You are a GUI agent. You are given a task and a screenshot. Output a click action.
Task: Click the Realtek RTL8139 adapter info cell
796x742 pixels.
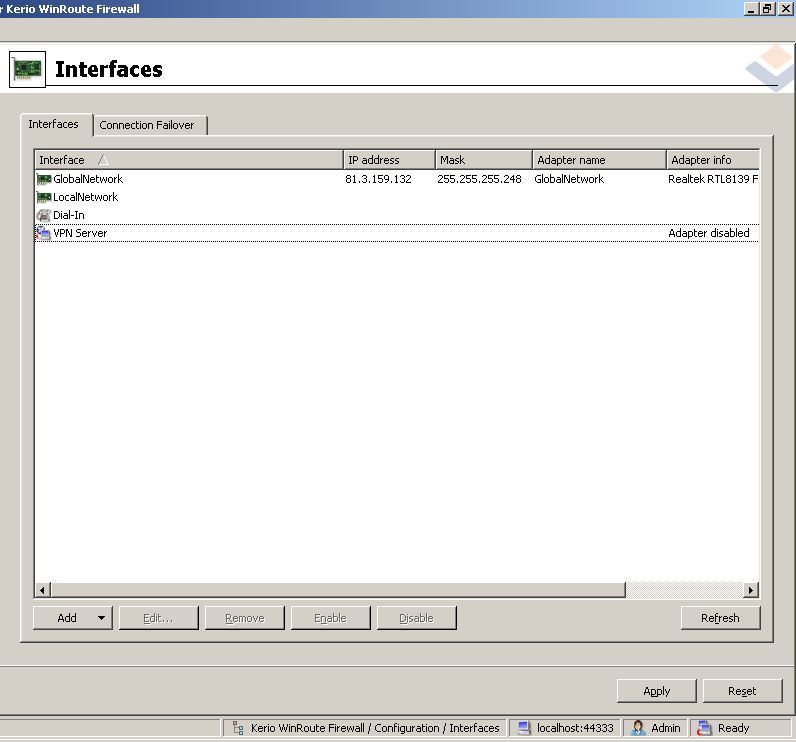[x=713, y=179]
